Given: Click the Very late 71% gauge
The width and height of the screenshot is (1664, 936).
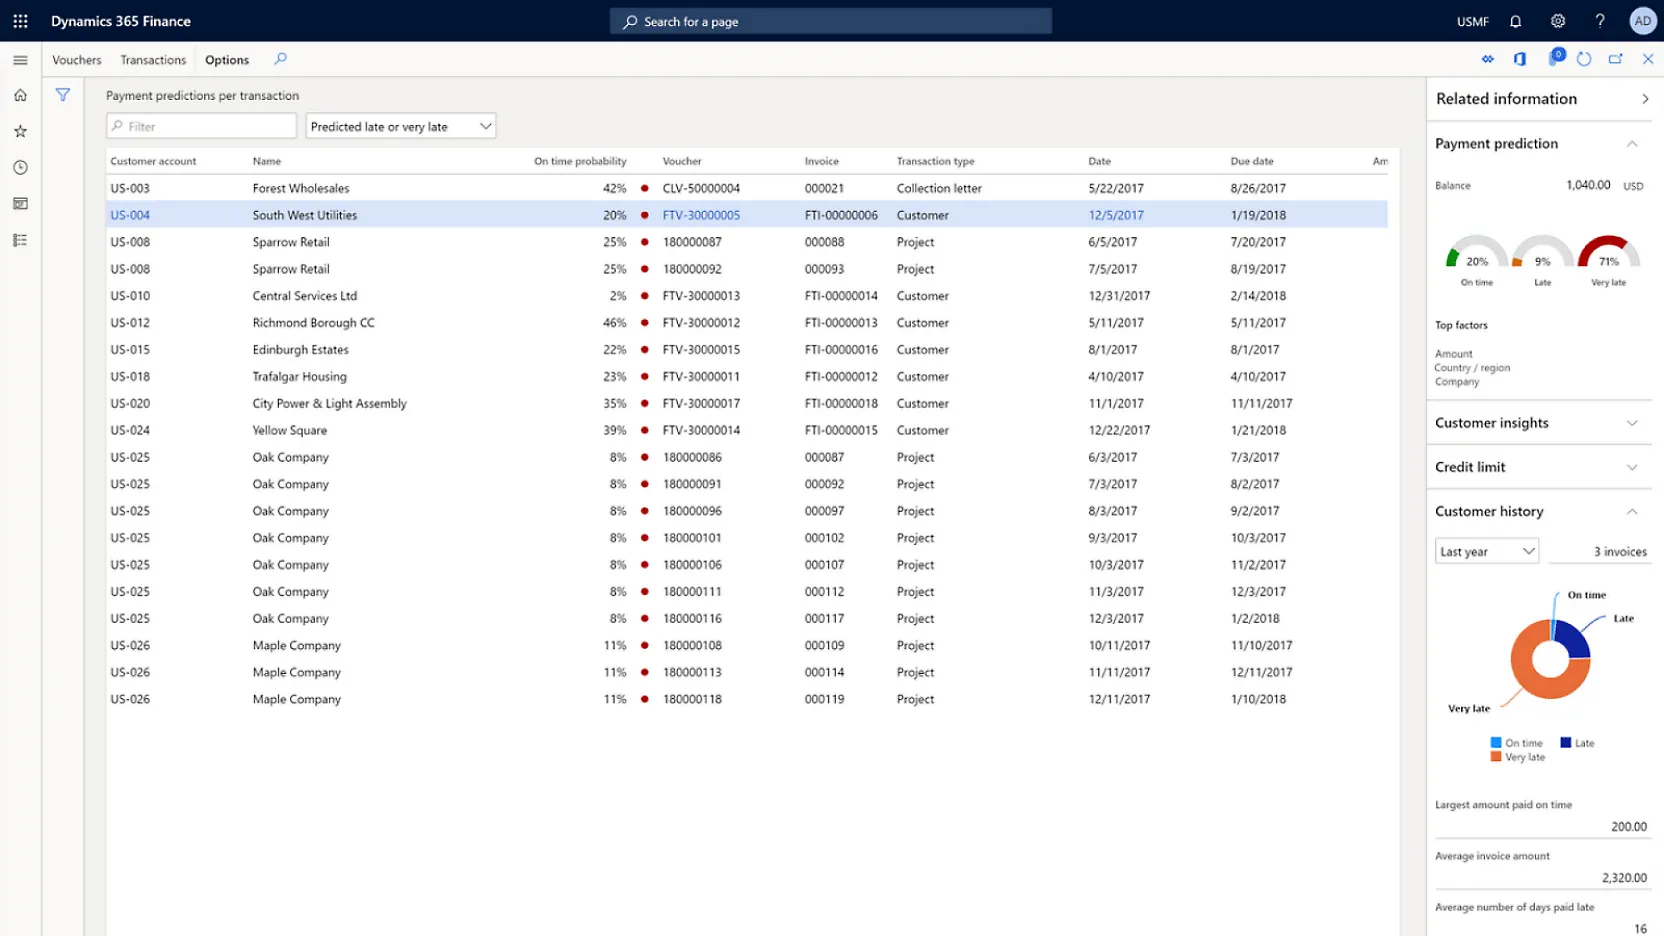Looking at the screenshot, I should (x=1607, y=260).
